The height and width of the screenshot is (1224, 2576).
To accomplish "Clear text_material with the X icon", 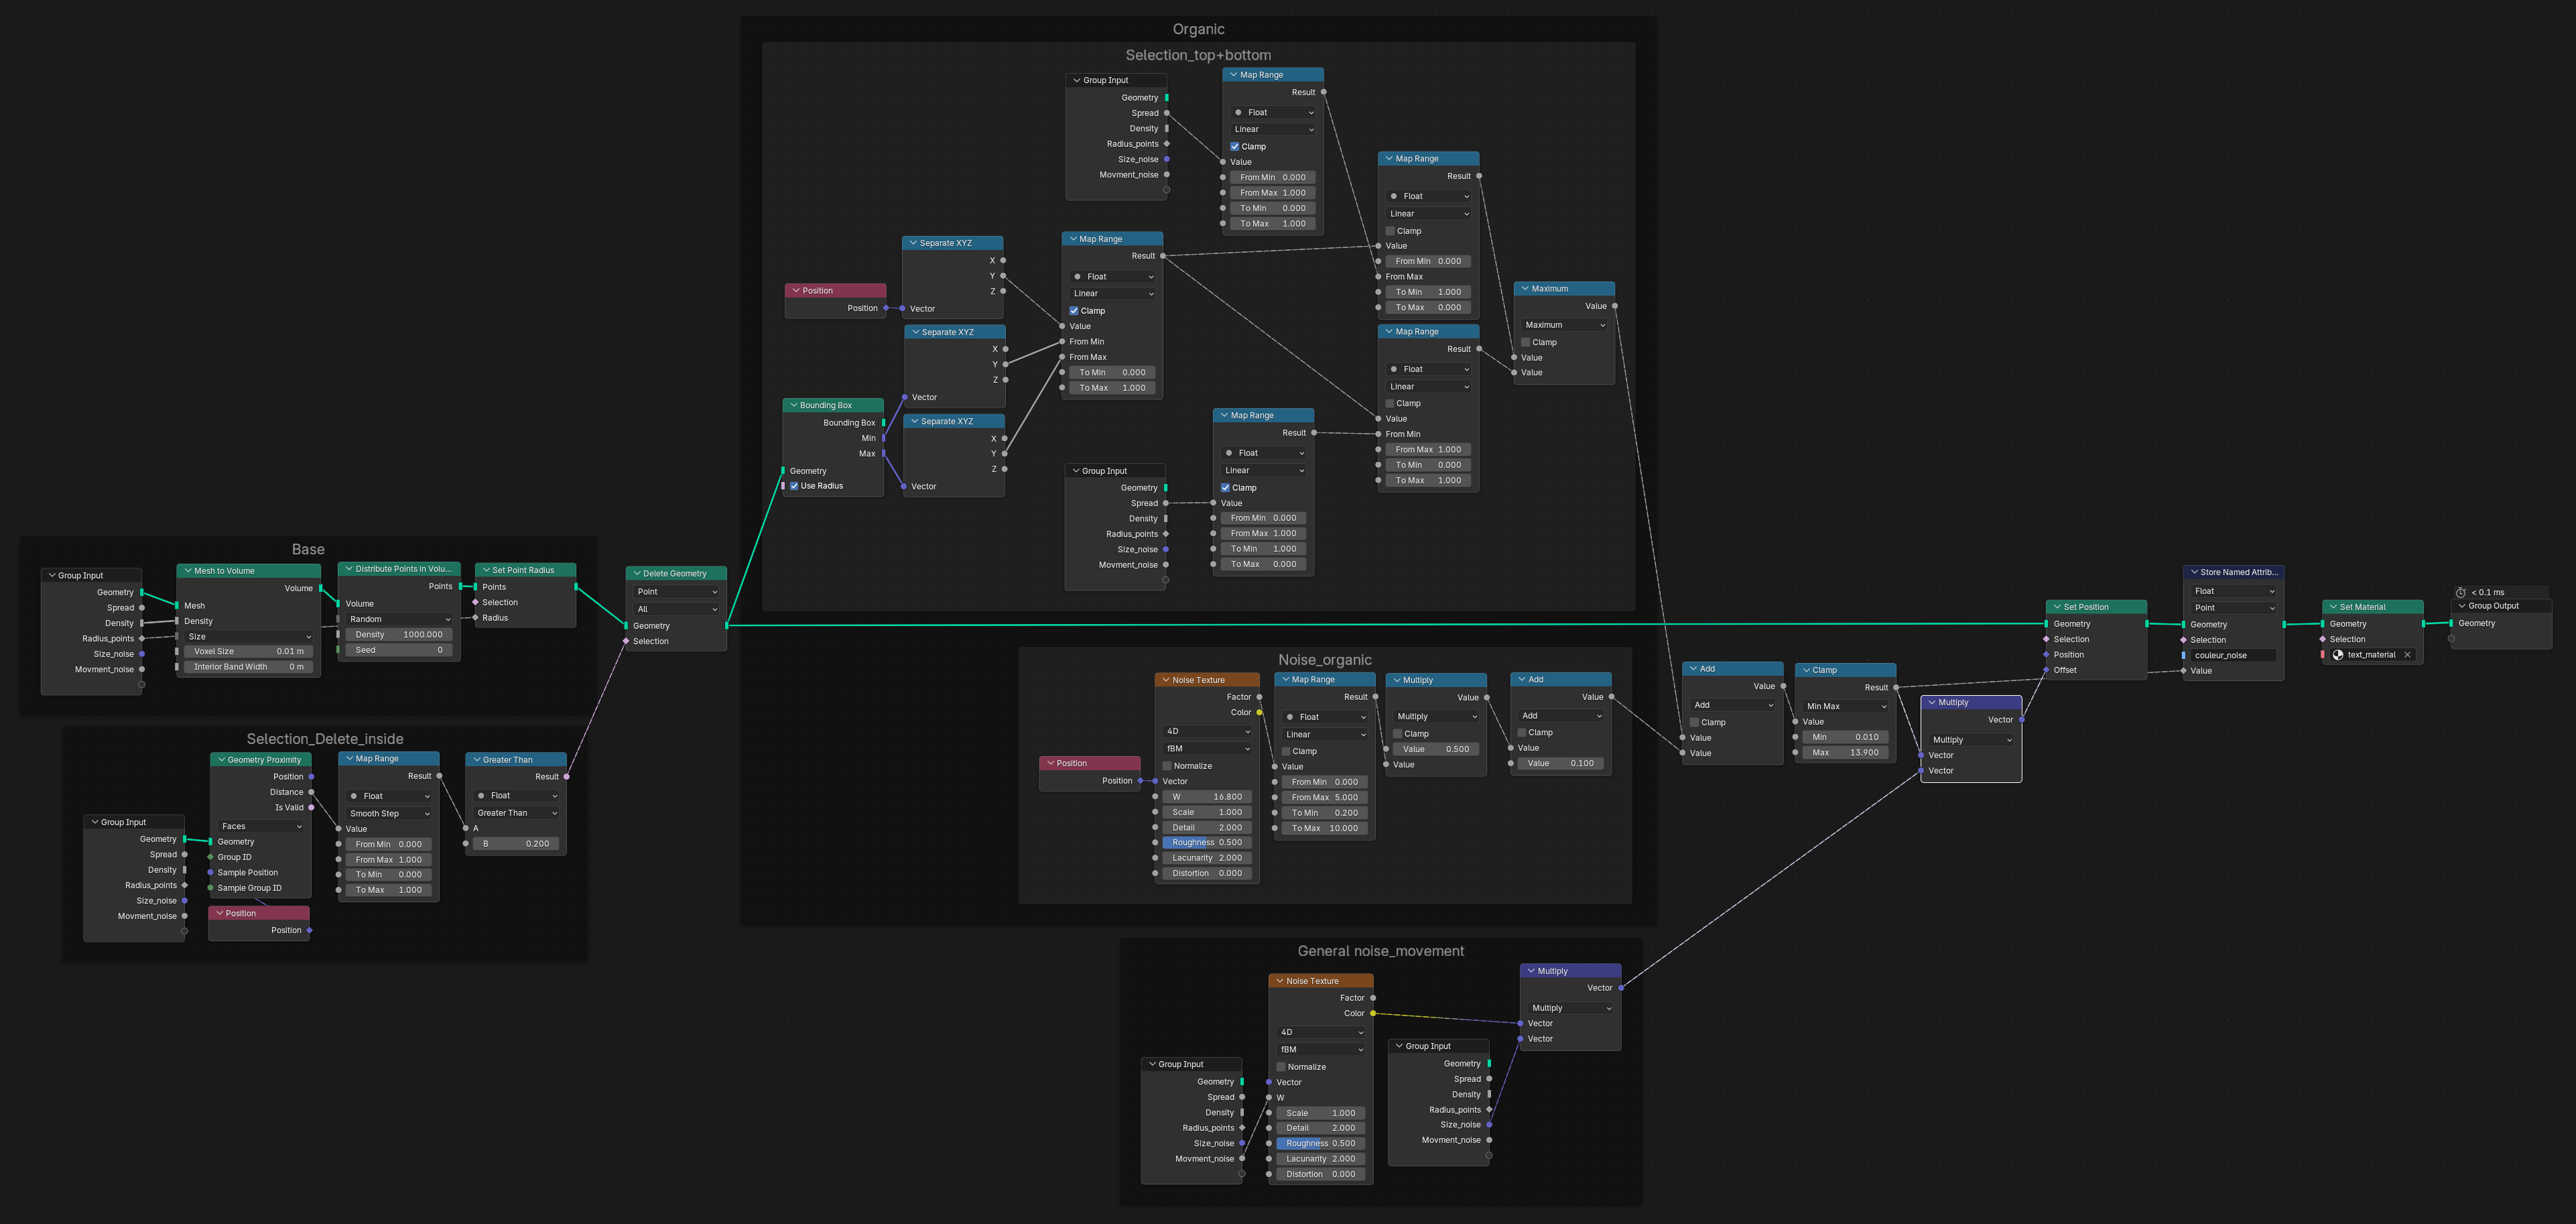I will 2407,655.
